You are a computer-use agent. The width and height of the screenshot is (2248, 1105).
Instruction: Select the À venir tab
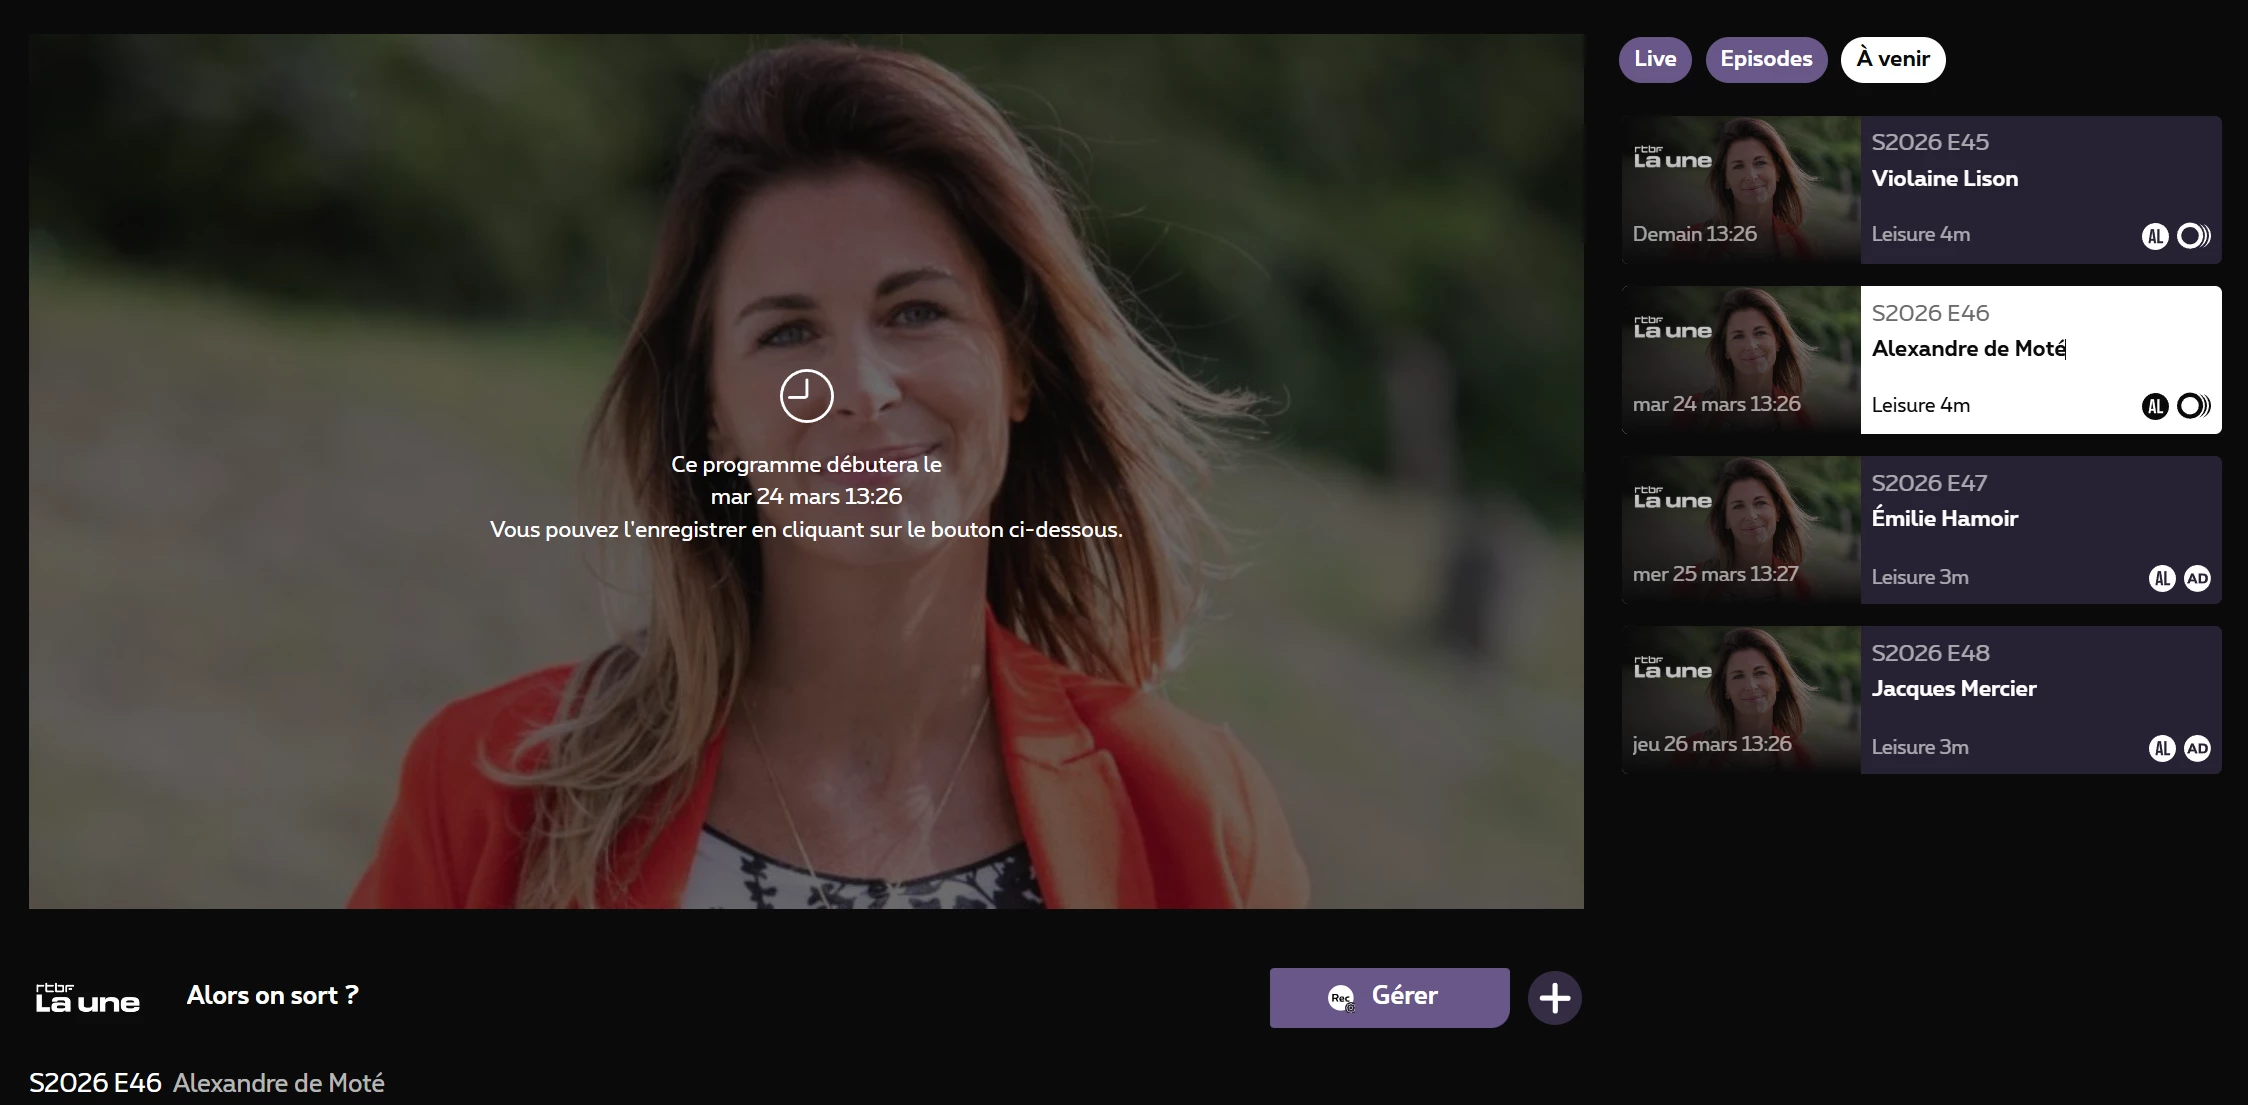(x=1892, y=59)
